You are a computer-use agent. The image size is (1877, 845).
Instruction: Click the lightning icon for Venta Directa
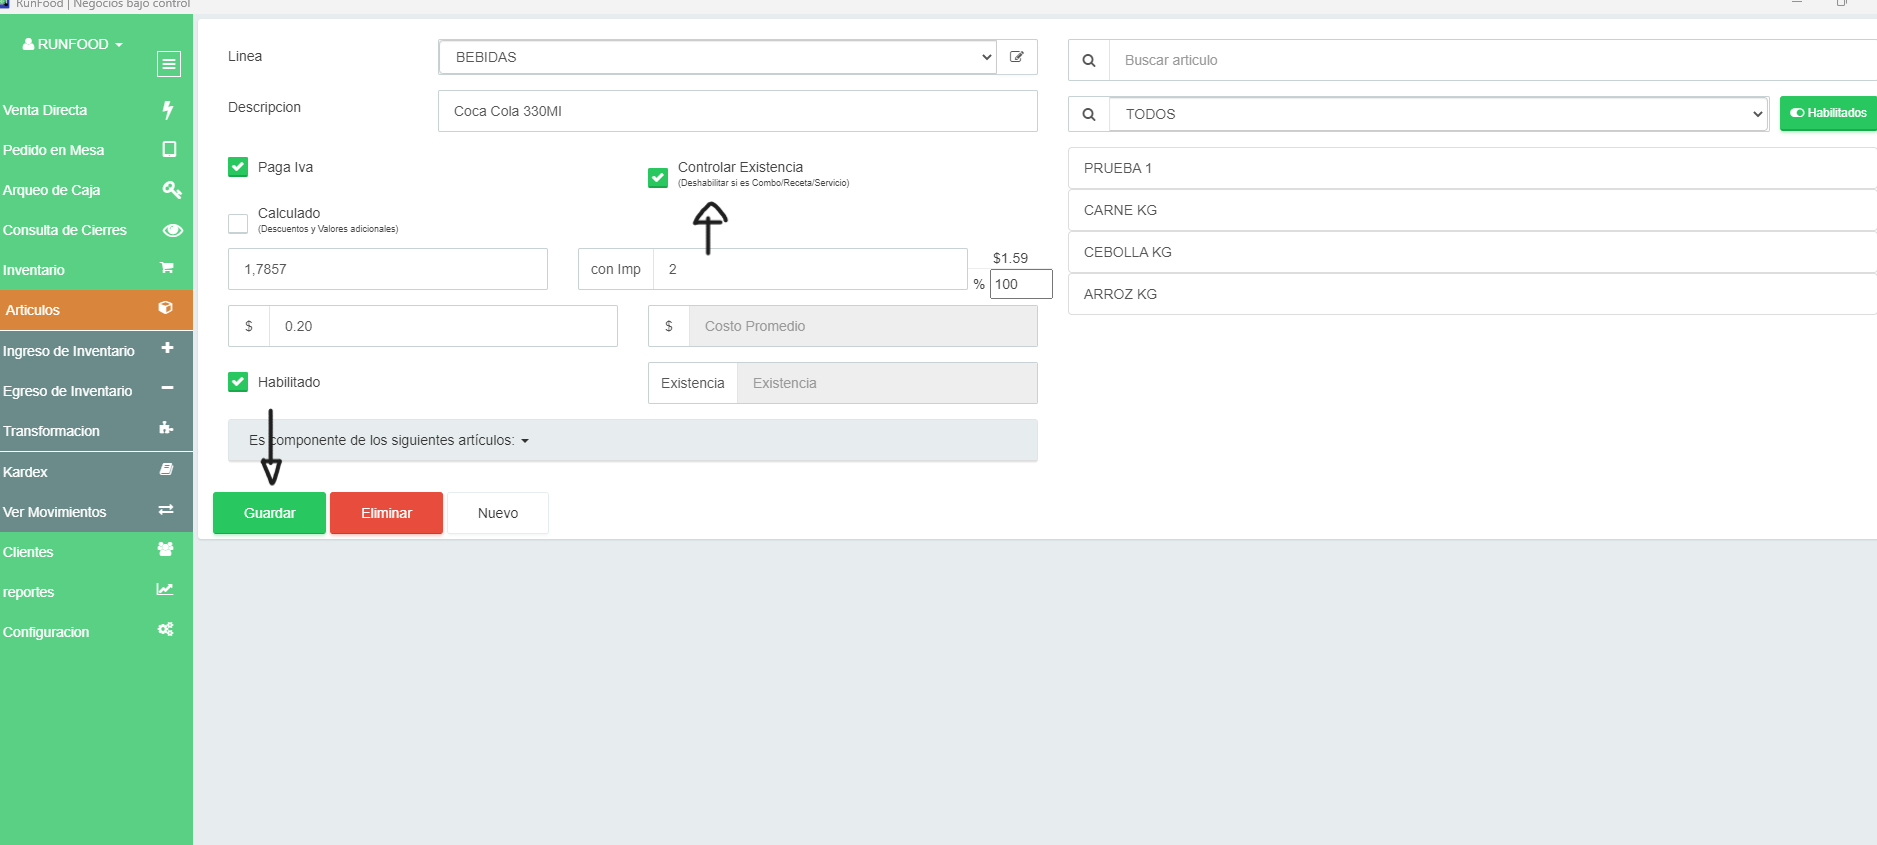click(168, 110)
